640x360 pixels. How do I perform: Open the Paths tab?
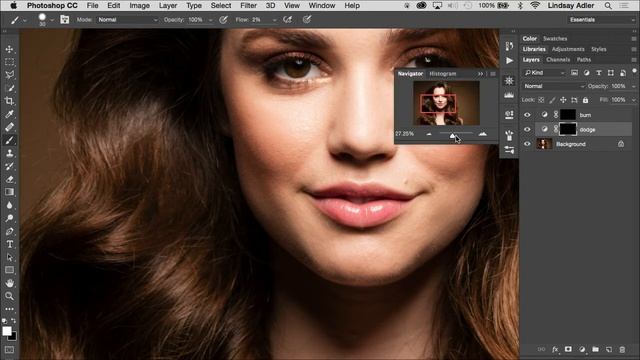click(x=584, y=60)
